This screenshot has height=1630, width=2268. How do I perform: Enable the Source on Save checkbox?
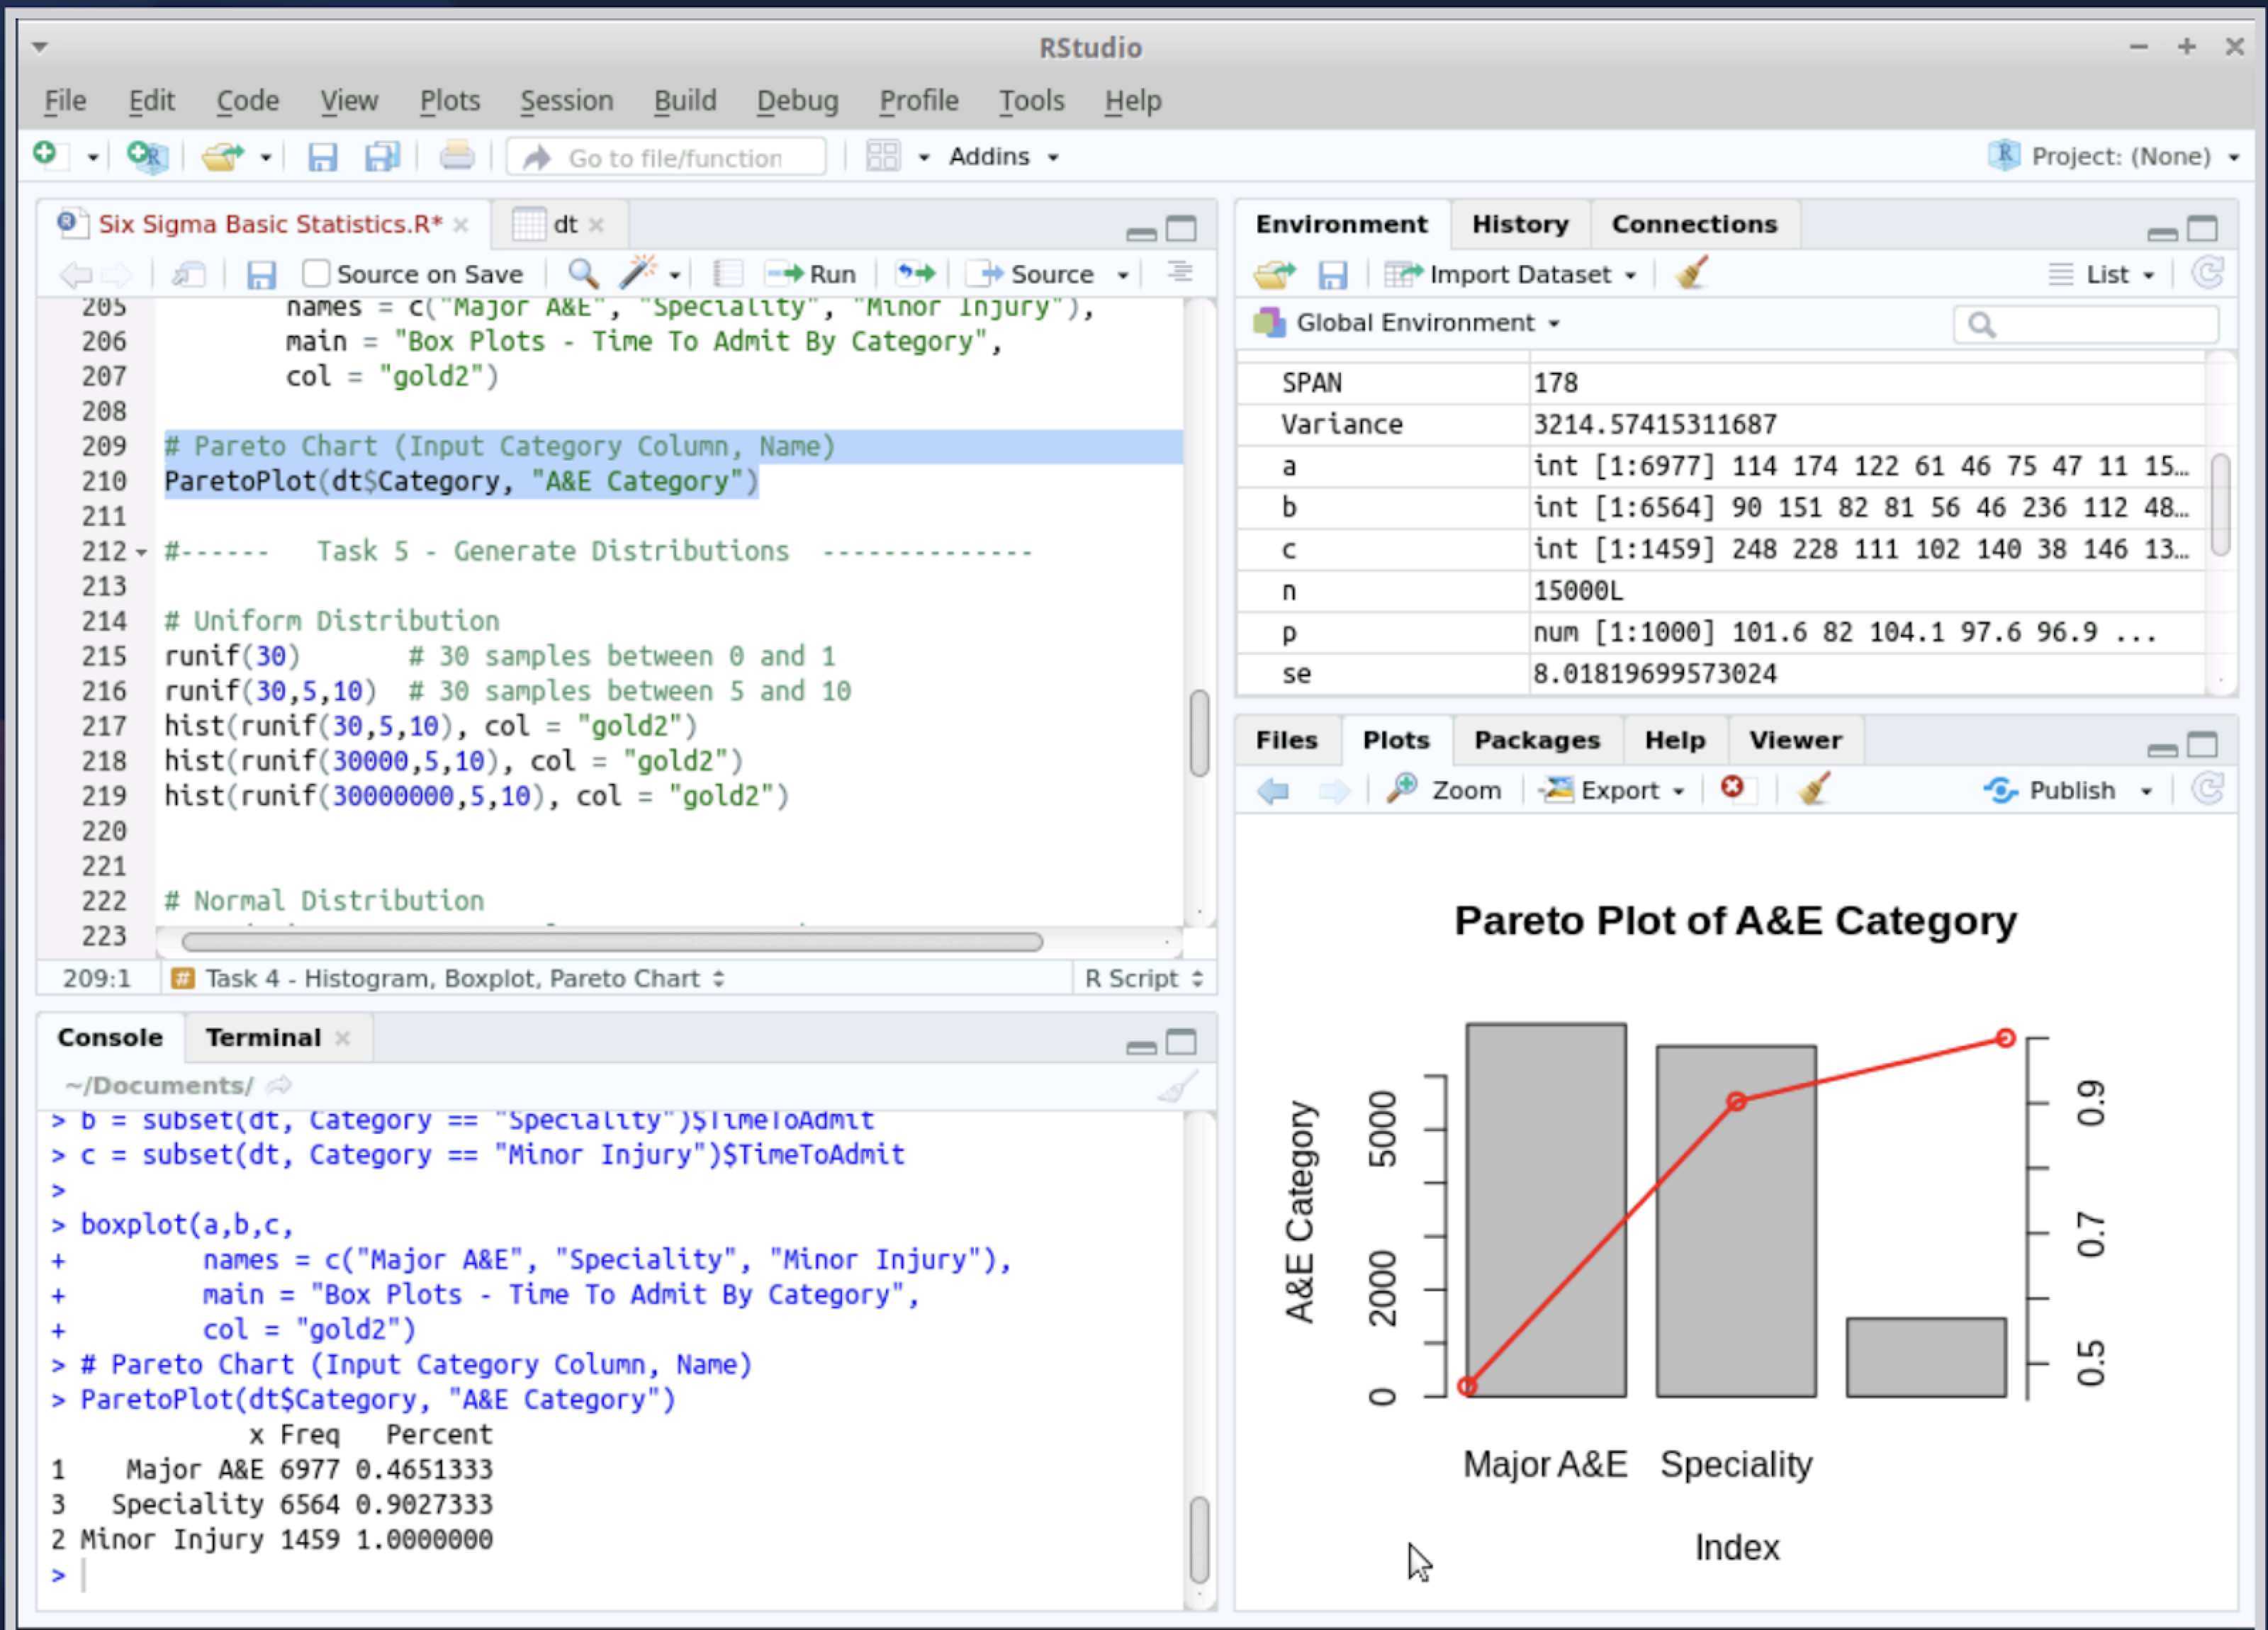(316, 273)
